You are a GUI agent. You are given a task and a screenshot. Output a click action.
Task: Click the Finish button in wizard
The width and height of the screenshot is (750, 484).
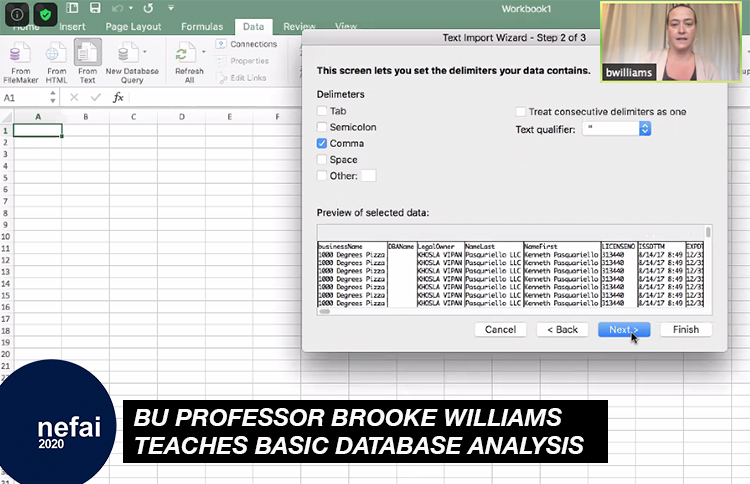pos(685,329)
